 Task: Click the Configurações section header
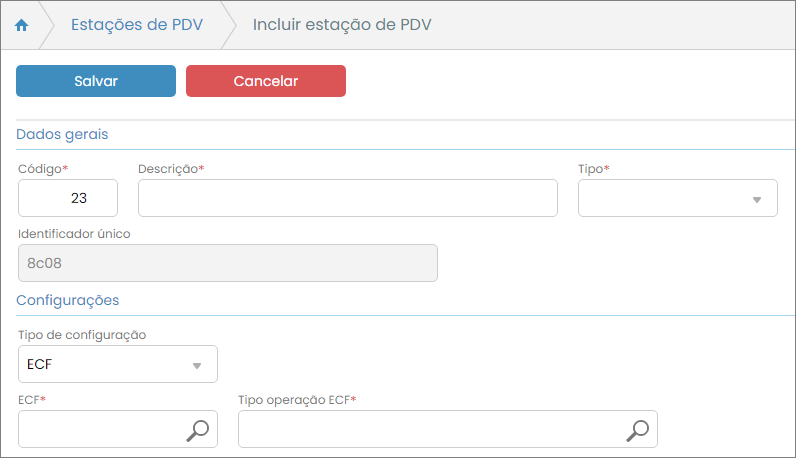[68, 300]
